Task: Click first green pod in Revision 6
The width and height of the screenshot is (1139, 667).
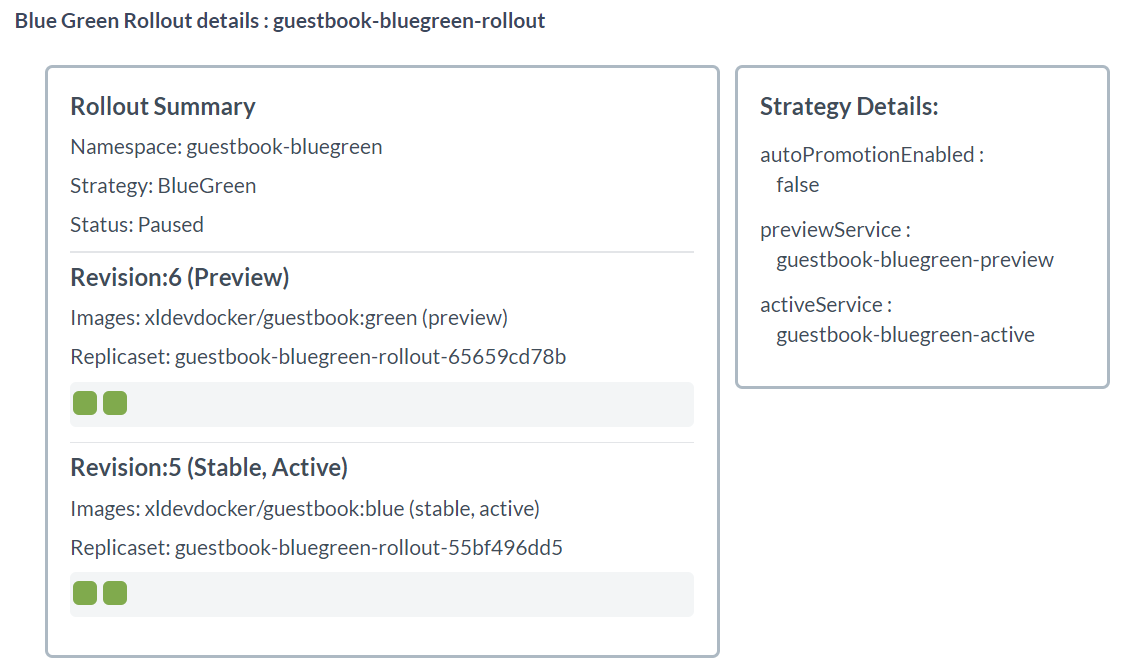Action: (x=85, y=403)
